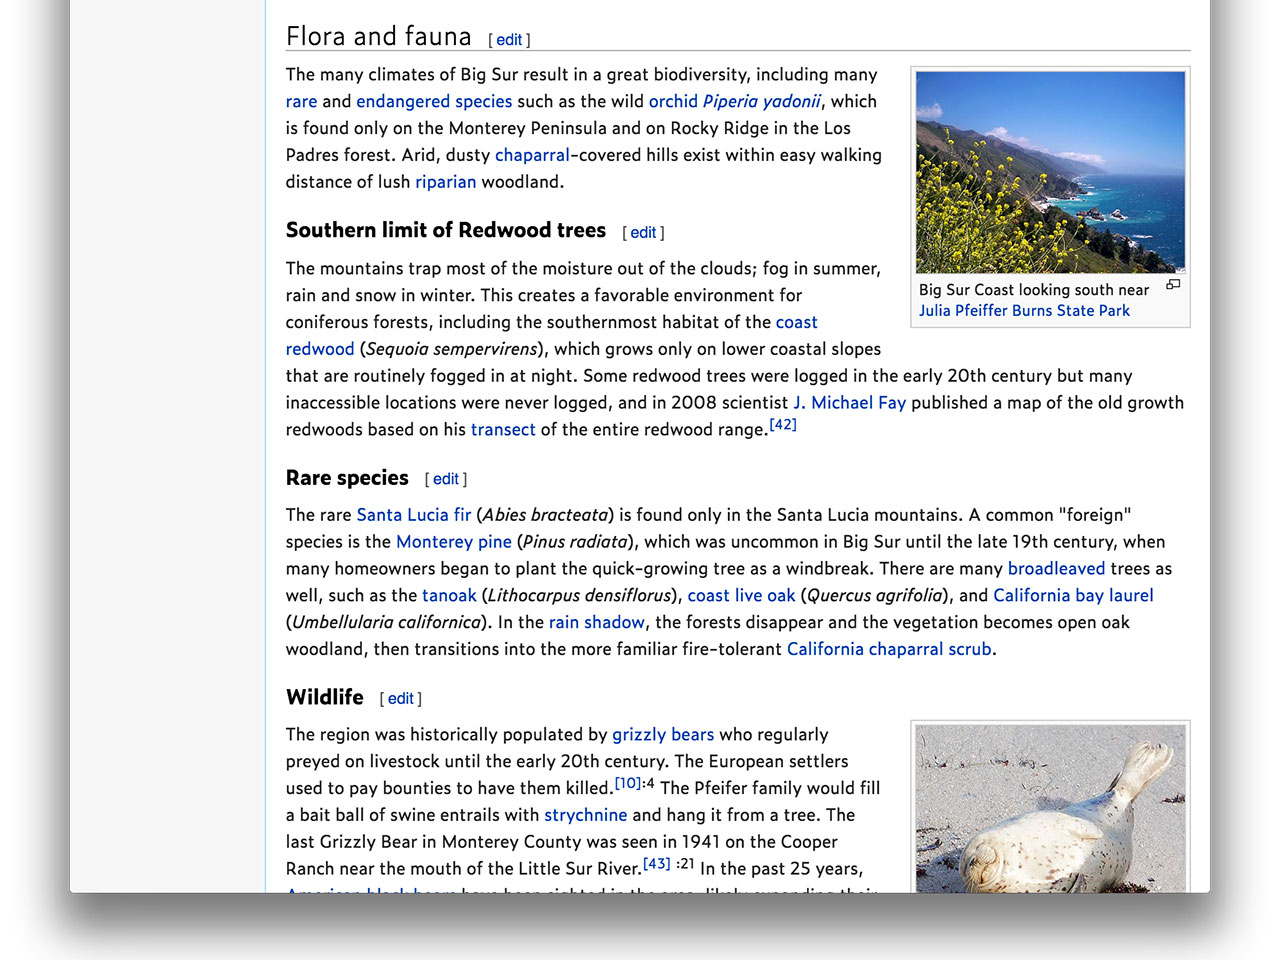This screenshot has height=960, width=1280.
Task: Jump to citation 10
Action: [x=628, y=783]
